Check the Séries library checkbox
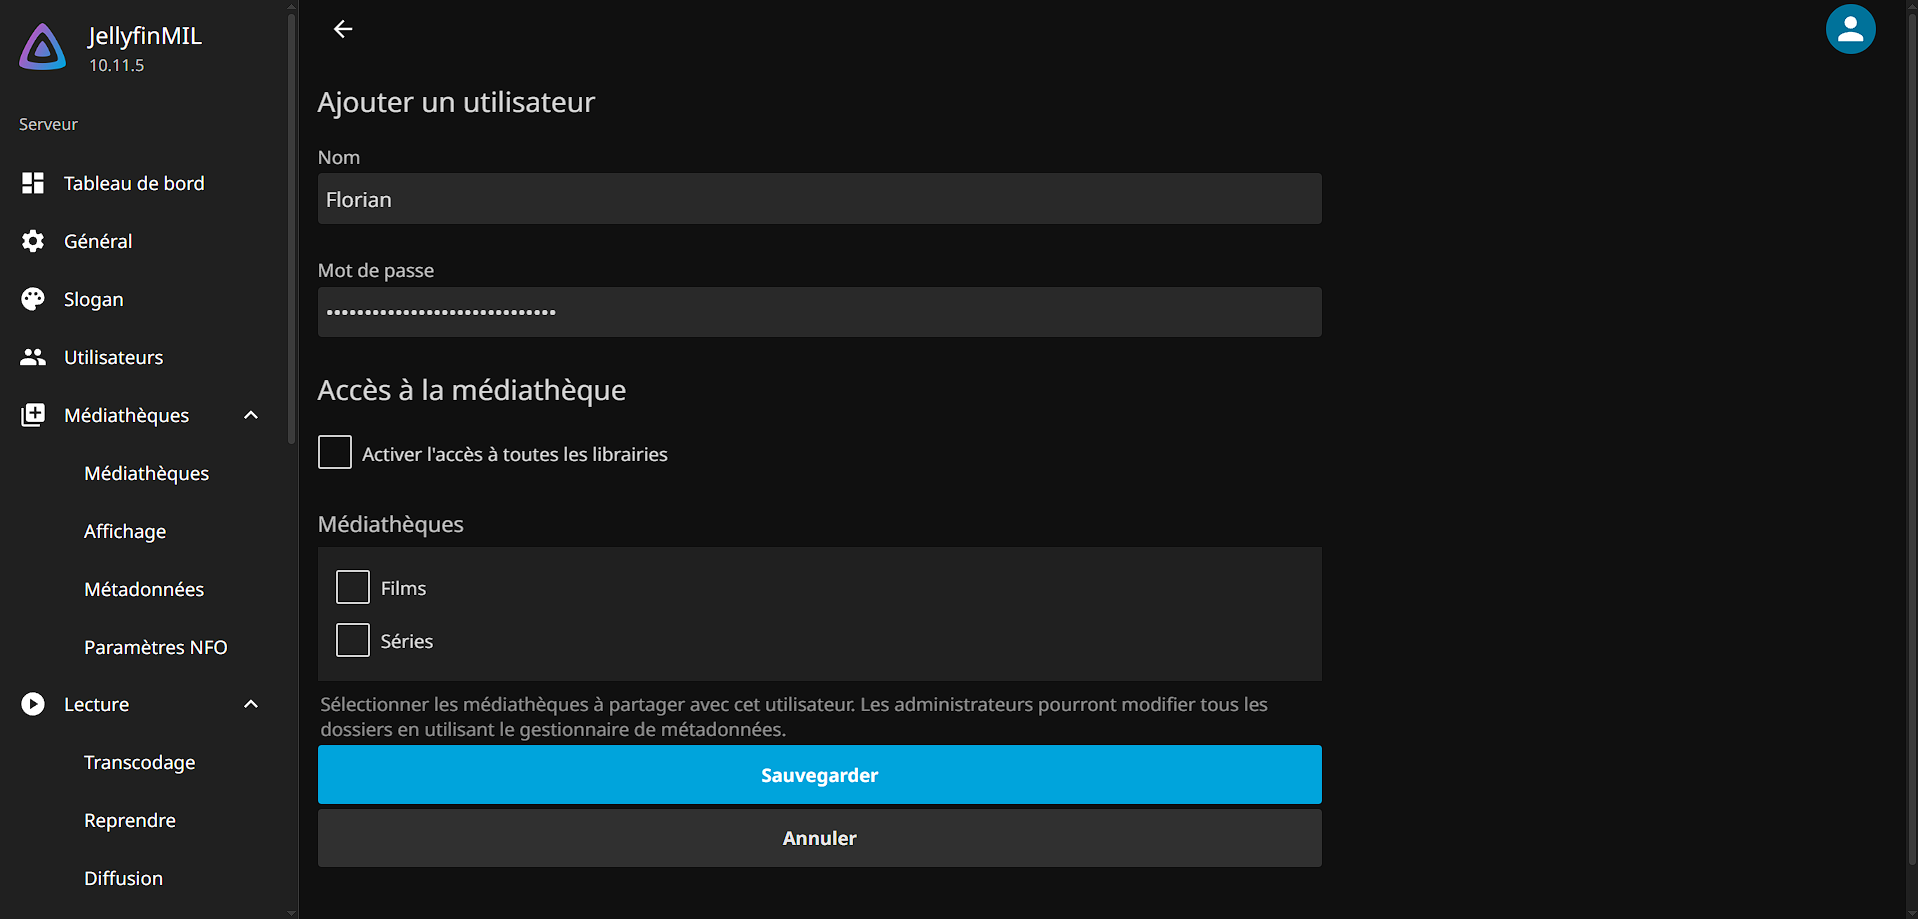This screenshot has height=919, width=1918. (x=353, y=640)
